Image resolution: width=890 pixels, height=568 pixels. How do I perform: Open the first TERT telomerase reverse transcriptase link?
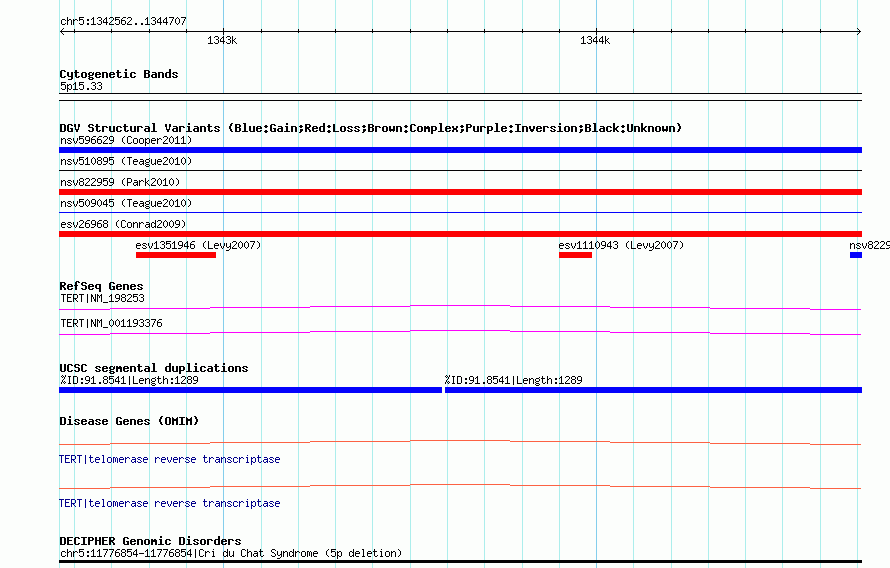pyautogui.click(x=170, y=459)
